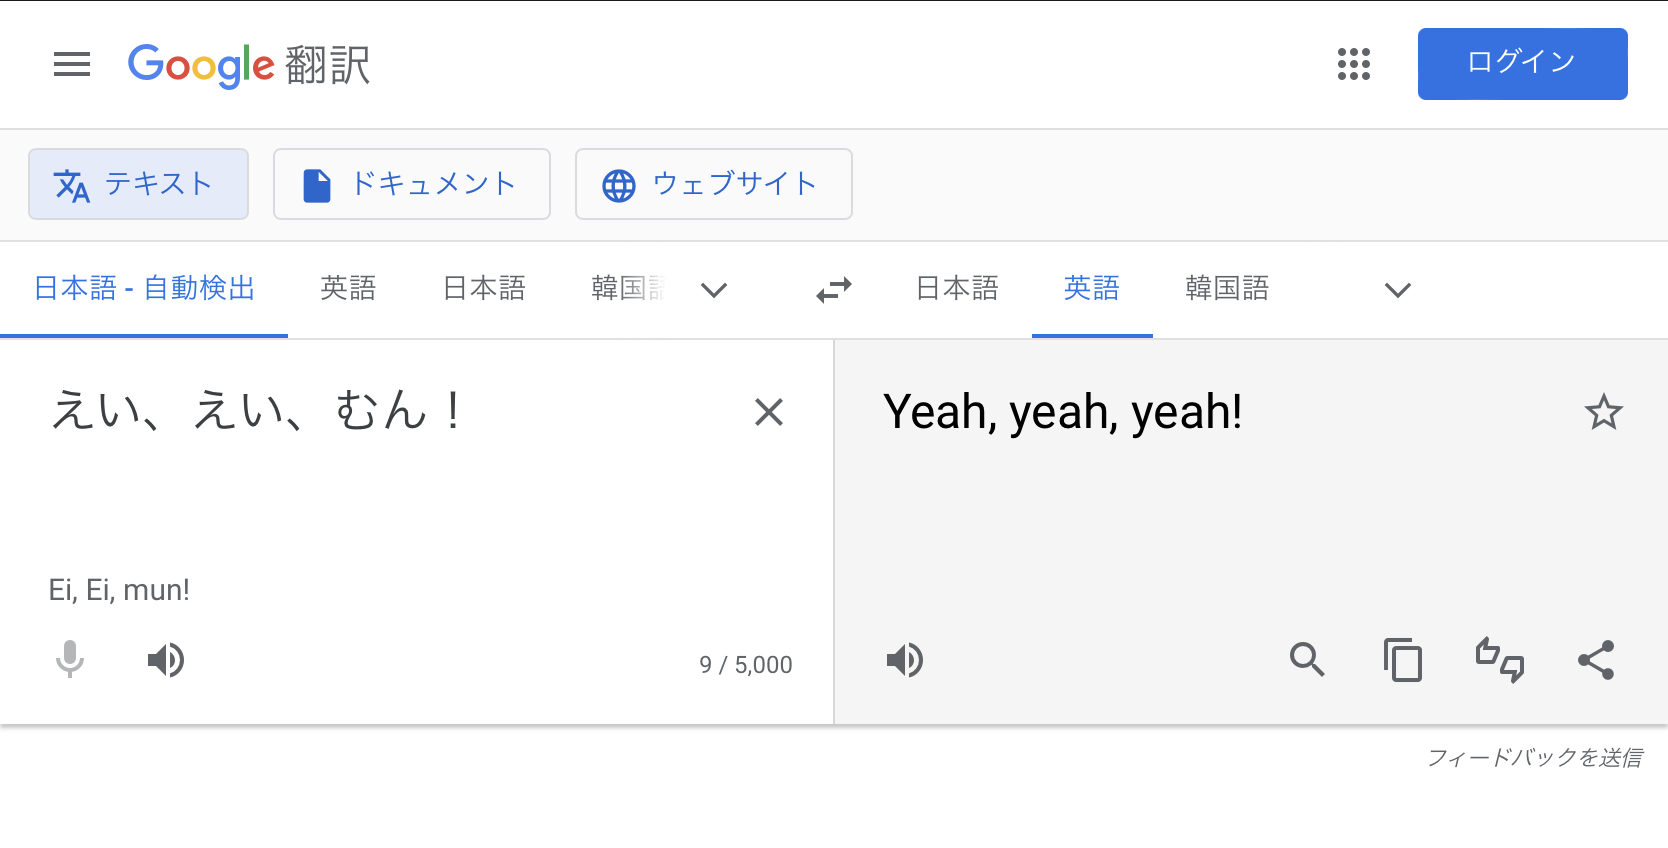Open the hamburger main menu
This screenshot has height=848, width=1668.
[x=72, y=64]
